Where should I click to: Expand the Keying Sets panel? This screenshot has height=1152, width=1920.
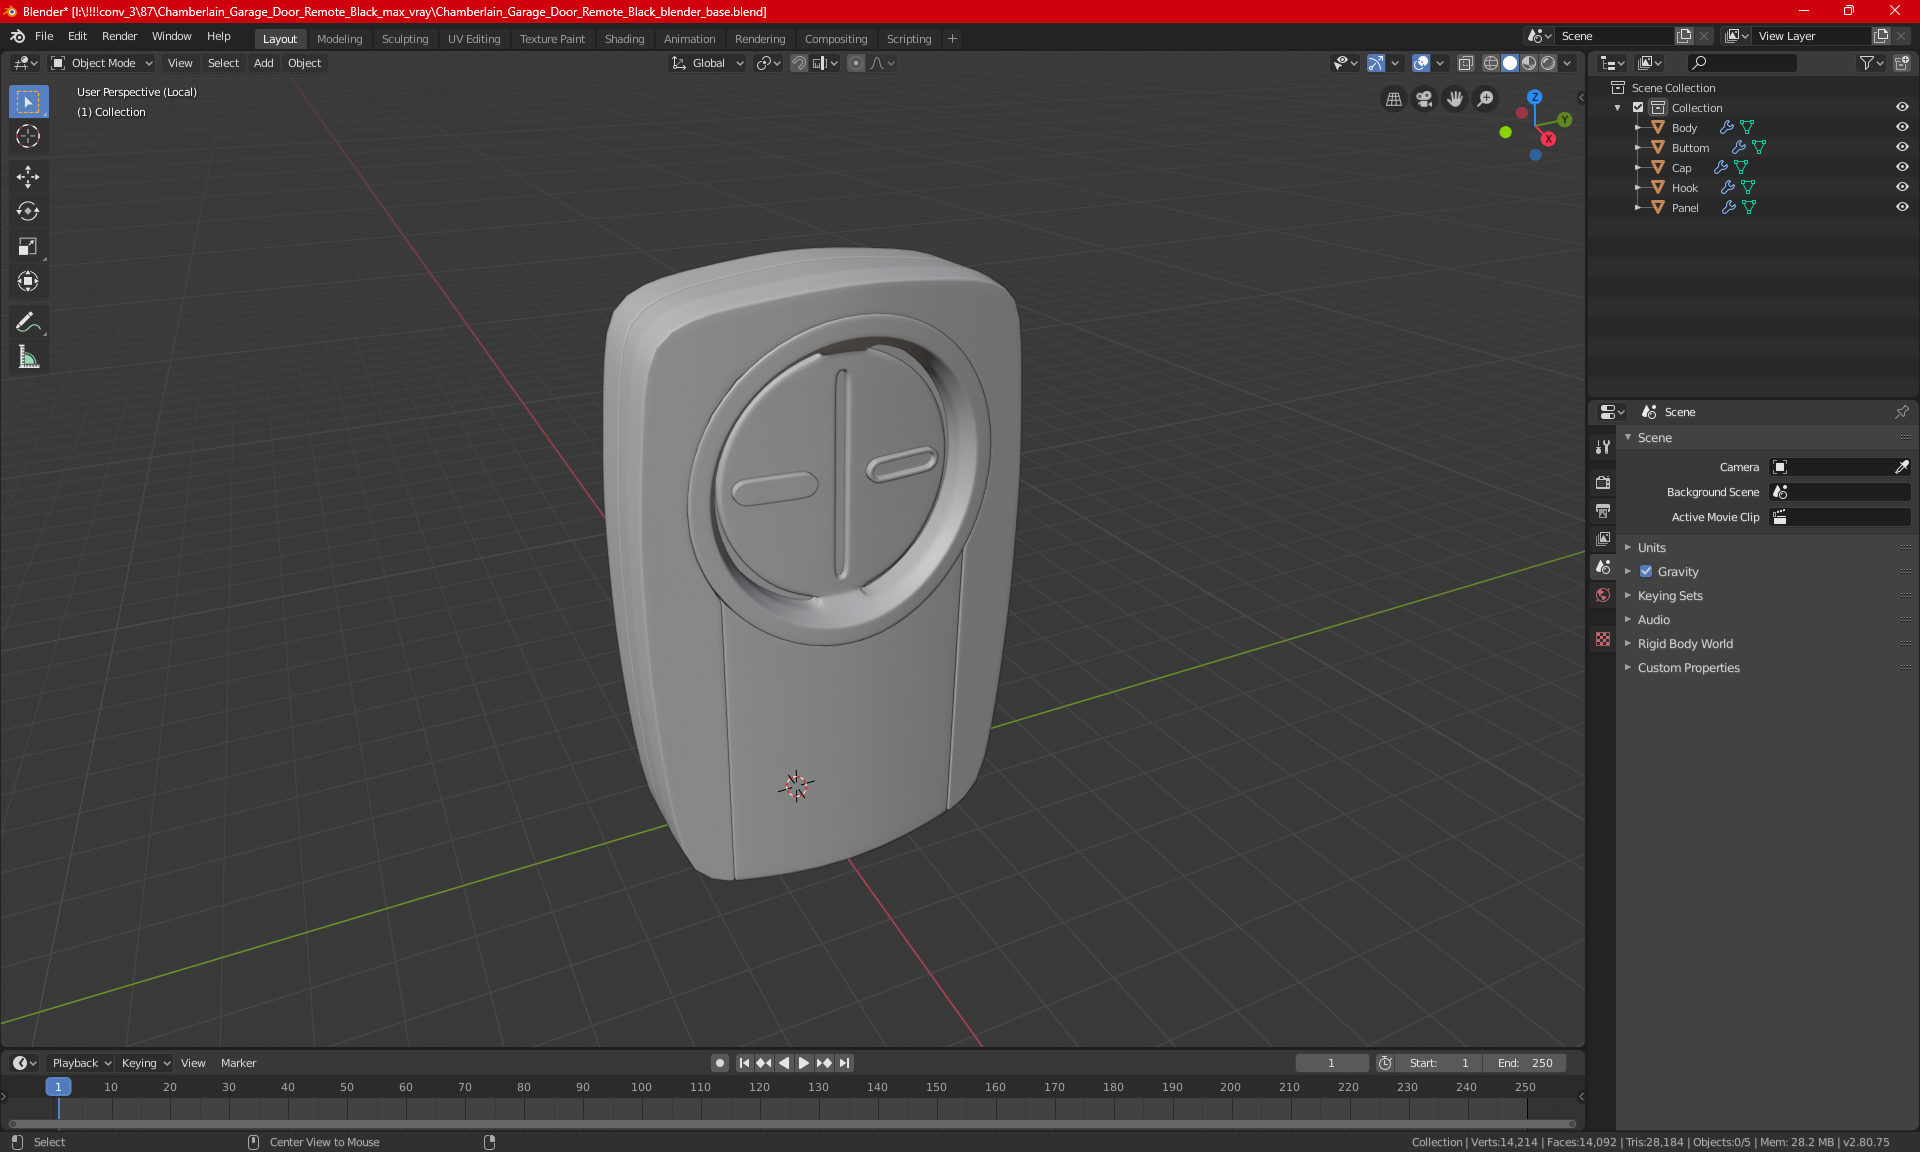tap(1670, 595)
